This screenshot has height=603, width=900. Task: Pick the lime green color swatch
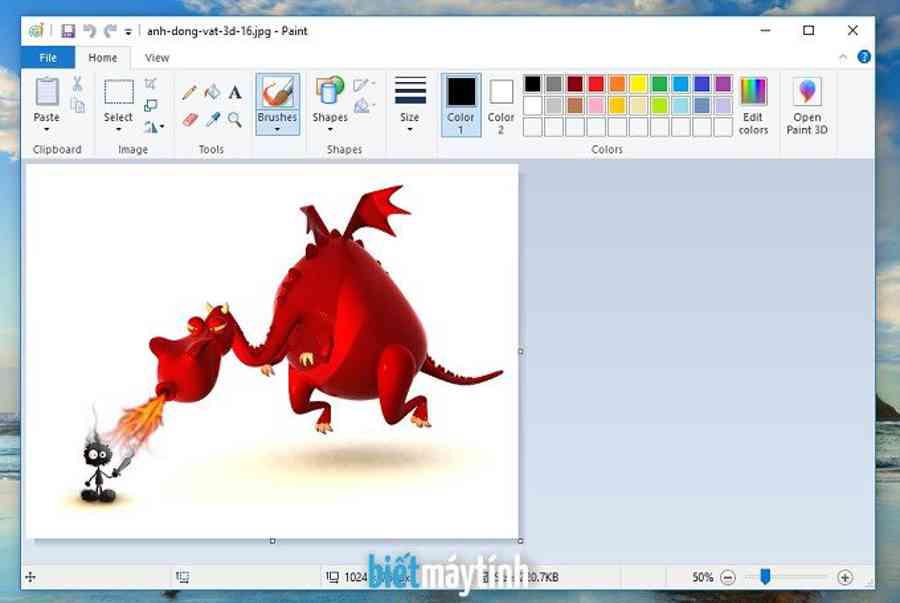point(660,106)
